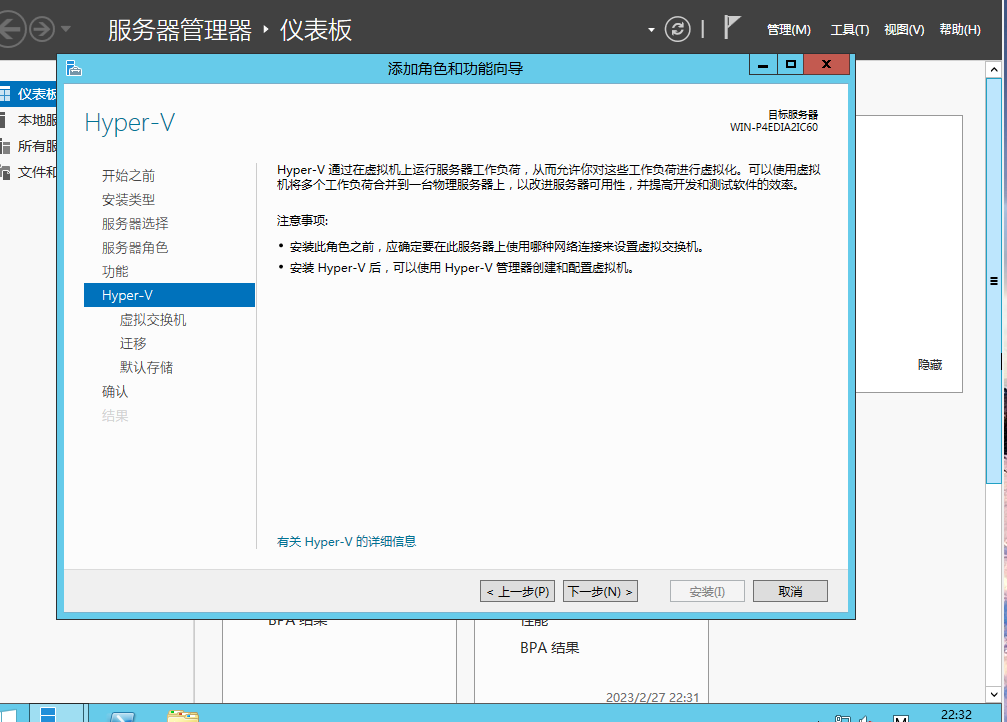
Task: Click target server name WIN-P4EDIA2IC60
Action: pyautogui.click(x=774, y=127)
